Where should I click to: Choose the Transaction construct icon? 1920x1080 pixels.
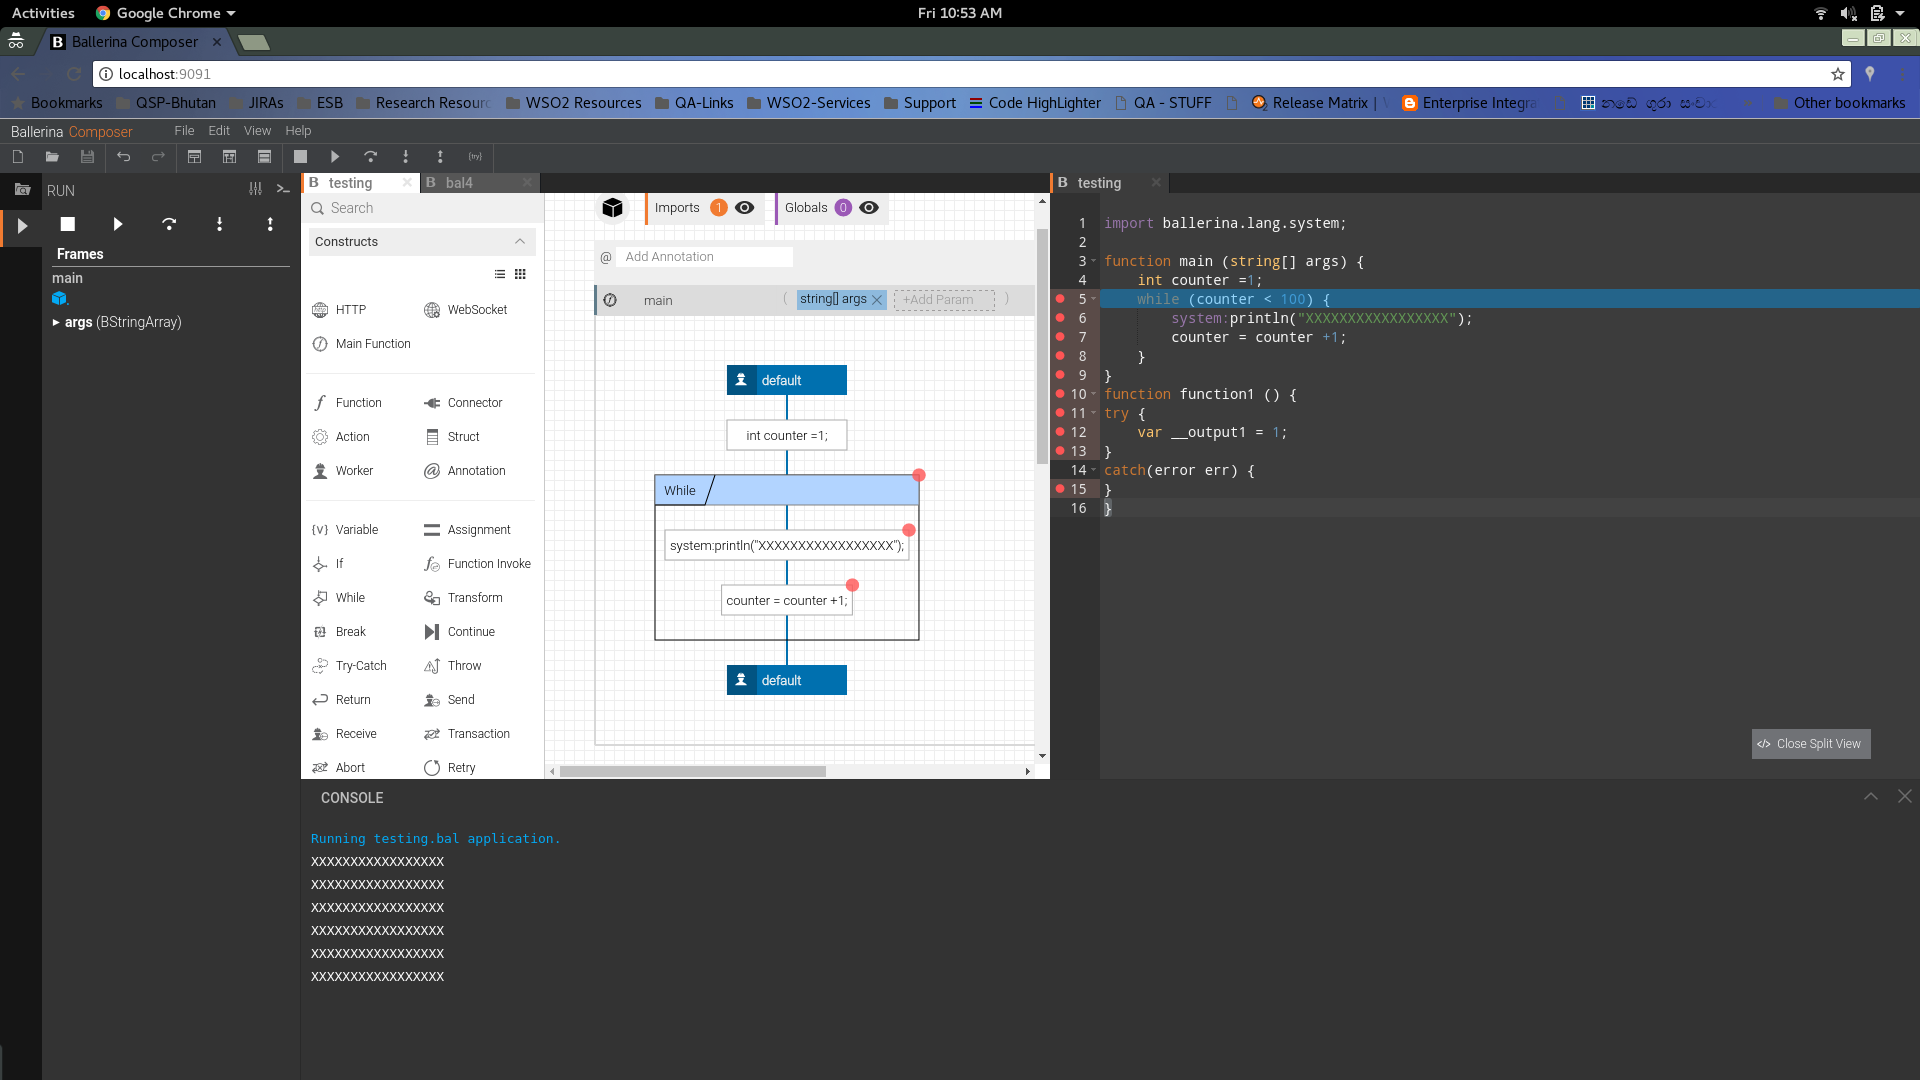pyautogui.click(x=432, y=734)
